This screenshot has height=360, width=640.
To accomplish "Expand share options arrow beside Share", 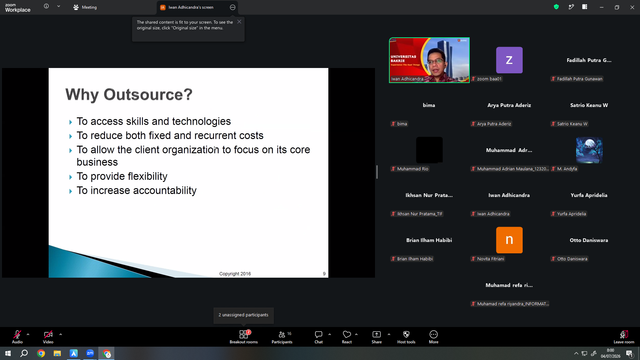I will (x=389, y=334).
